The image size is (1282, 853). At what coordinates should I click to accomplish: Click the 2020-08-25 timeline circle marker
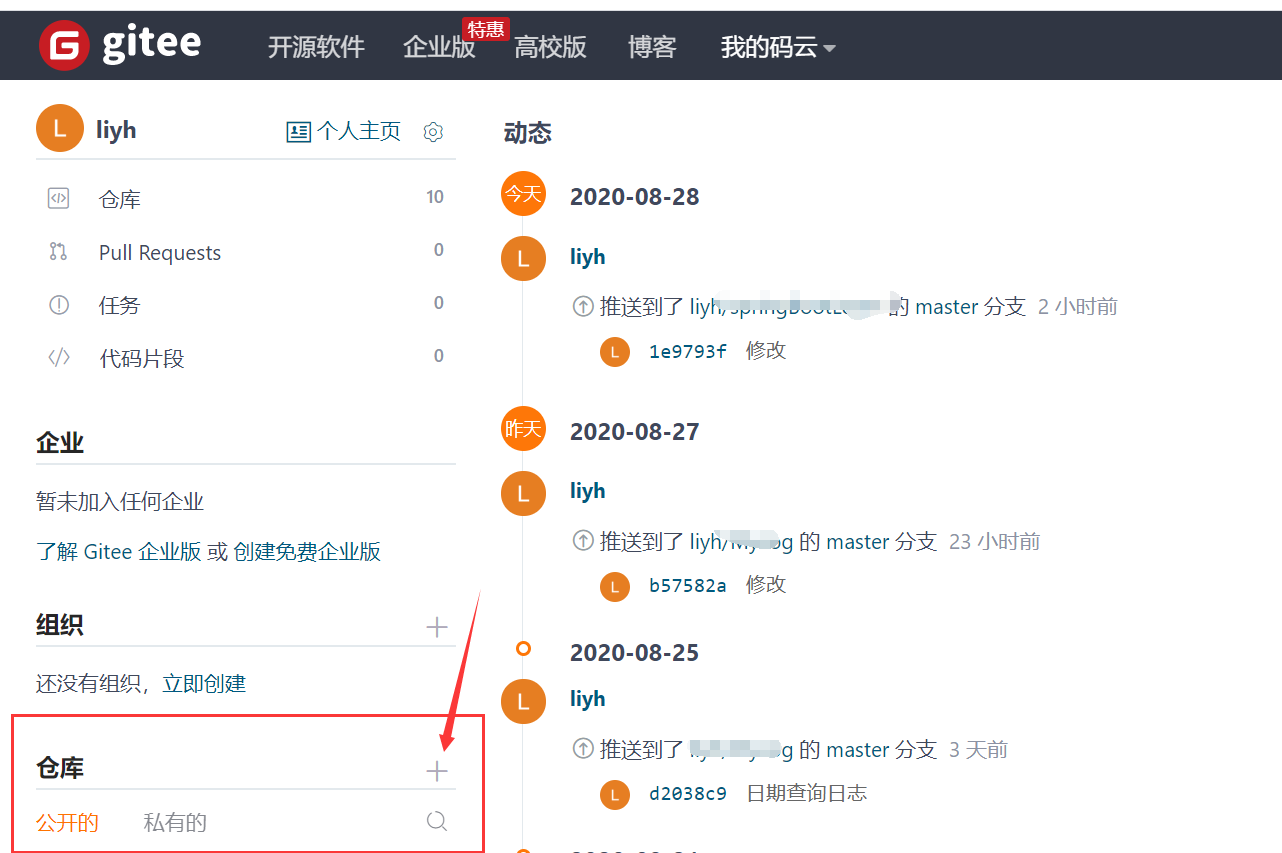[523, 648]
